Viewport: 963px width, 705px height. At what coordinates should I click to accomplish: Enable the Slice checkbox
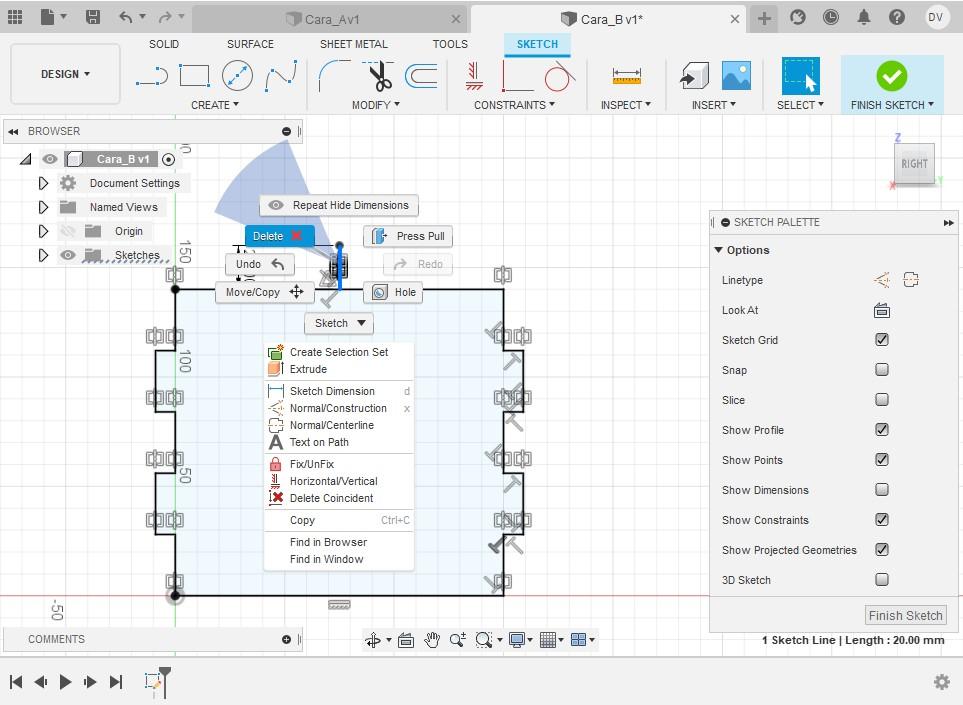[882, 400]
